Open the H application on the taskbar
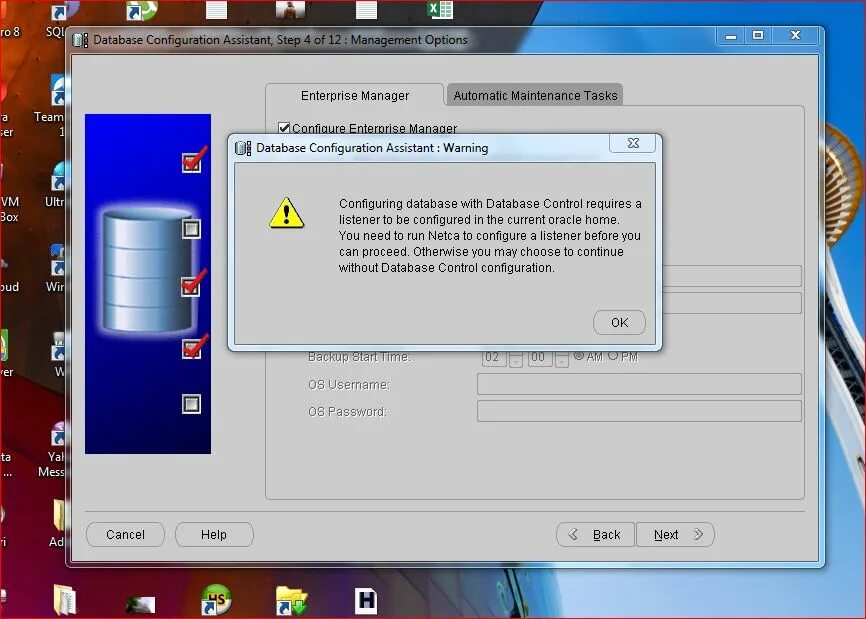The width and height of the screenshot is (866, 619). coord(367,600)
